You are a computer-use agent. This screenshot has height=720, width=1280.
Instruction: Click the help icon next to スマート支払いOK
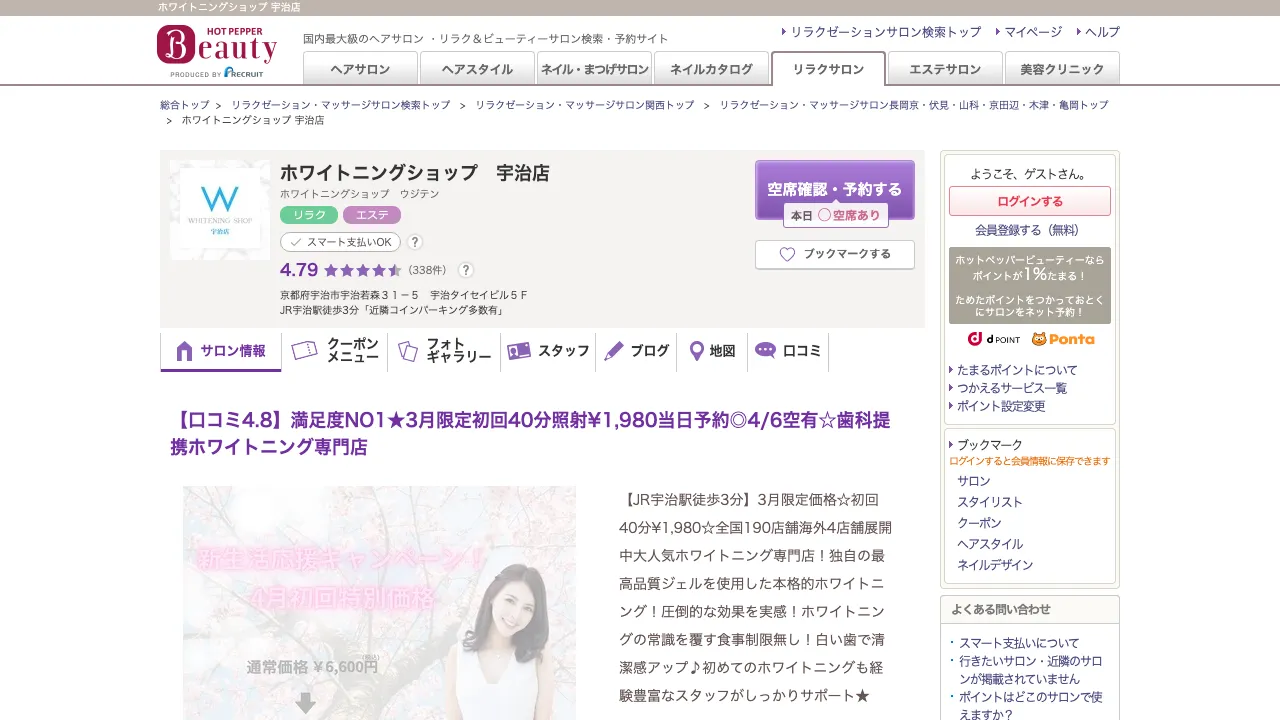tap(415, 242)
